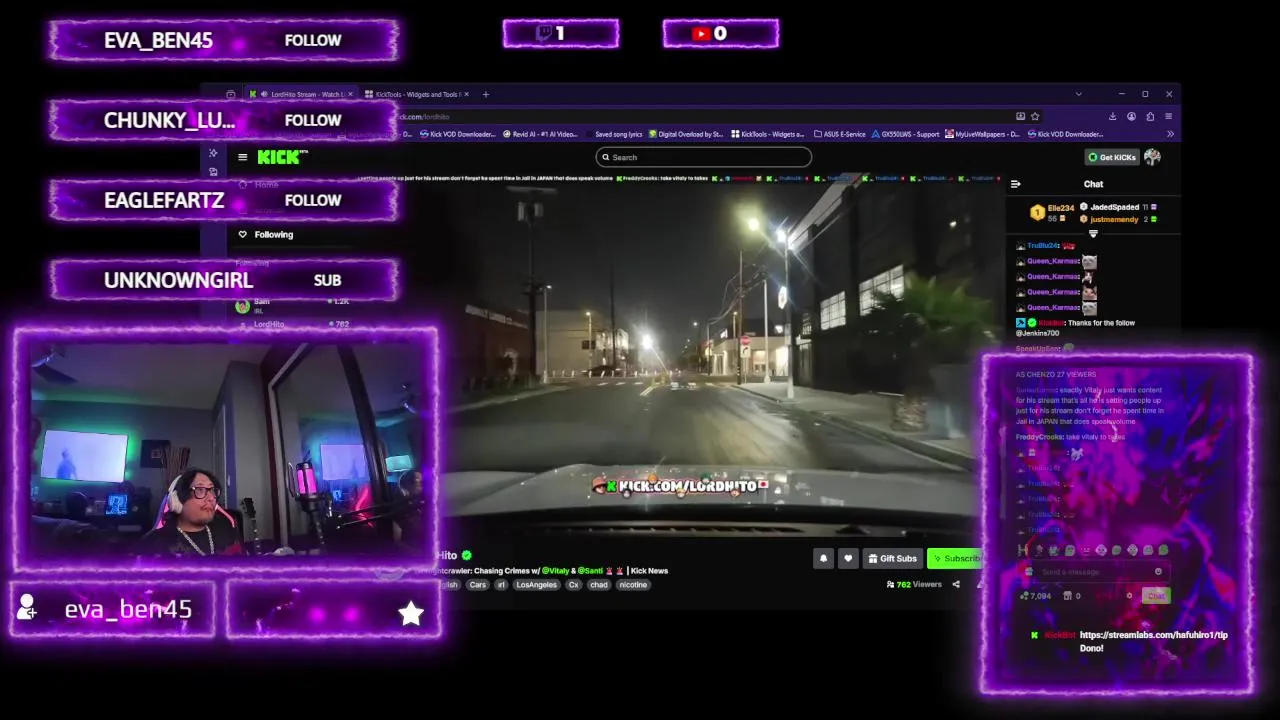Open Digital Overload bookmark
Image resolution: width=1280 pixels, height=720 pixels.
[x=686, y=134]
